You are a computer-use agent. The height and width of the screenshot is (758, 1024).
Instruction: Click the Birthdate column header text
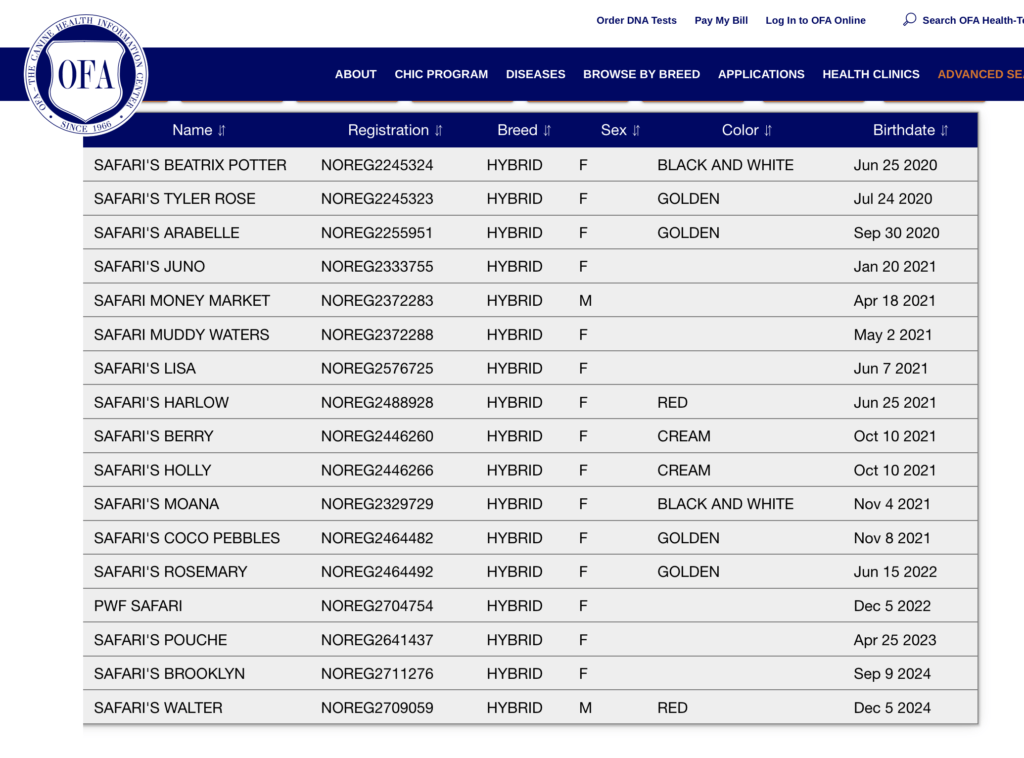[x=904, y=130]
